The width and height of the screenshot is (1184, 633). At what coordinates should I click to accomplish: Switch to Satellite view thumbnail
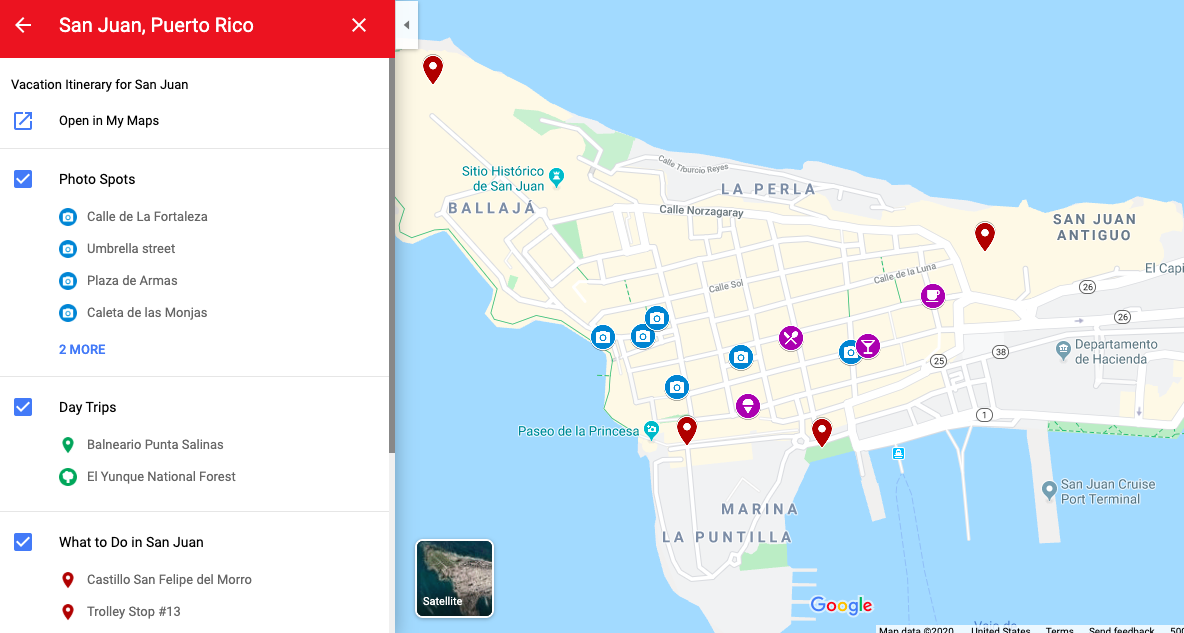coord(455,578)
